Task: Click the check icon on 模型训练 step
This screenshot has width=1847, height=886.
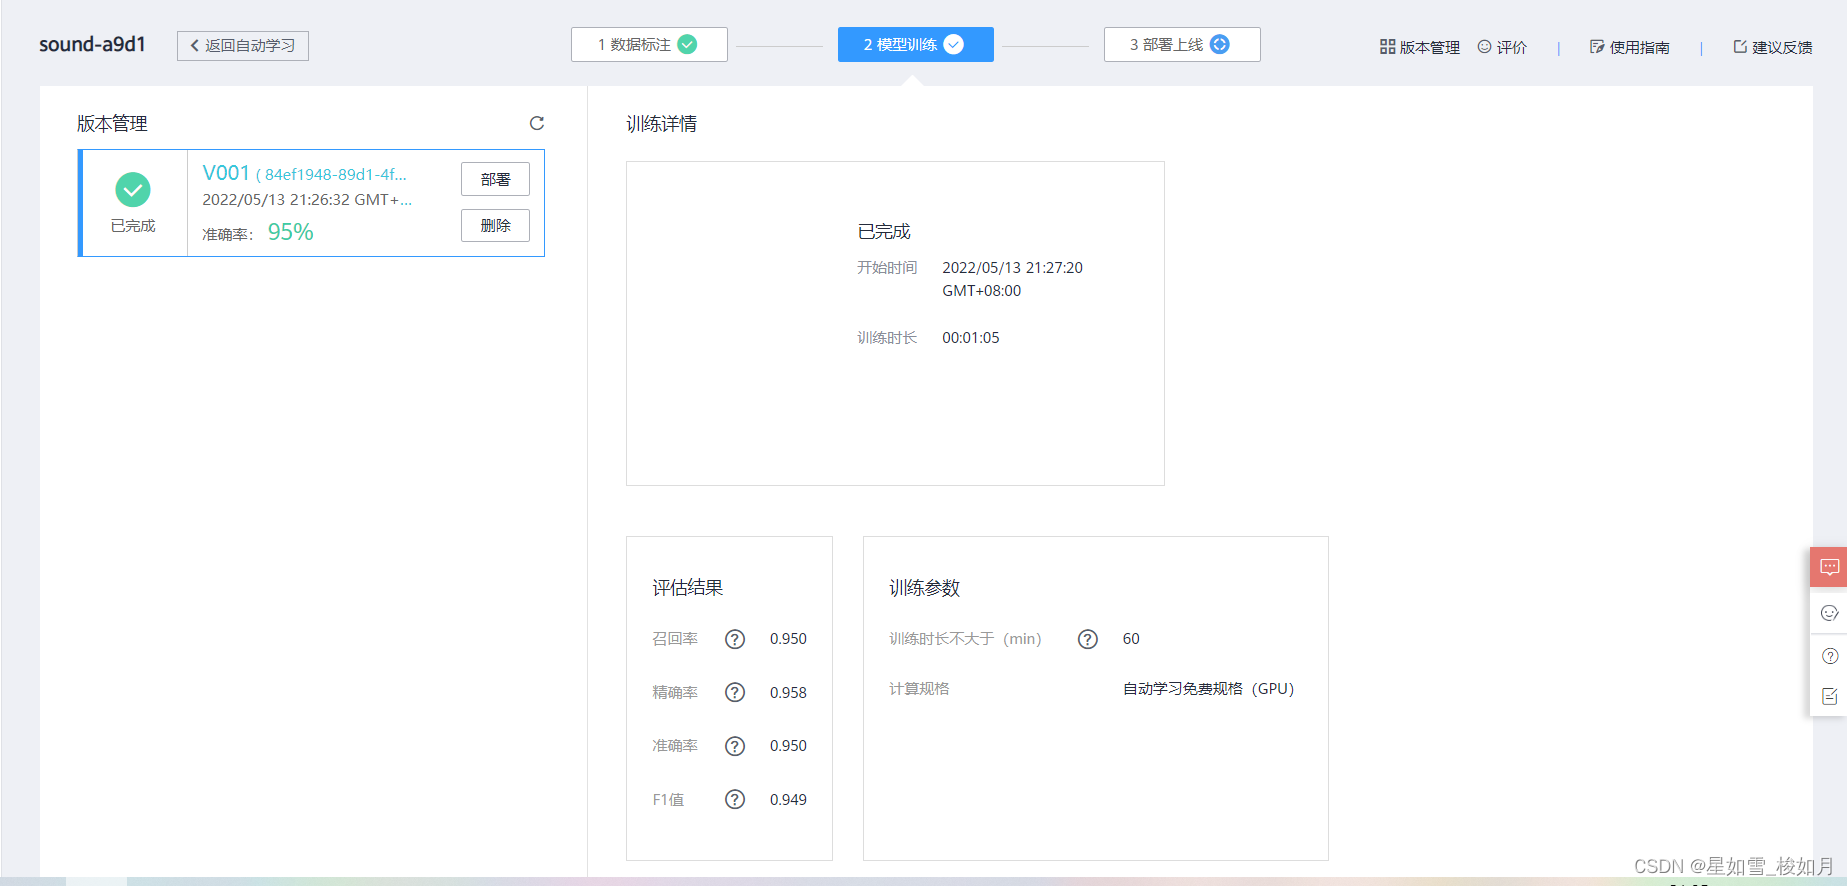Action: (x=954, y=44)
